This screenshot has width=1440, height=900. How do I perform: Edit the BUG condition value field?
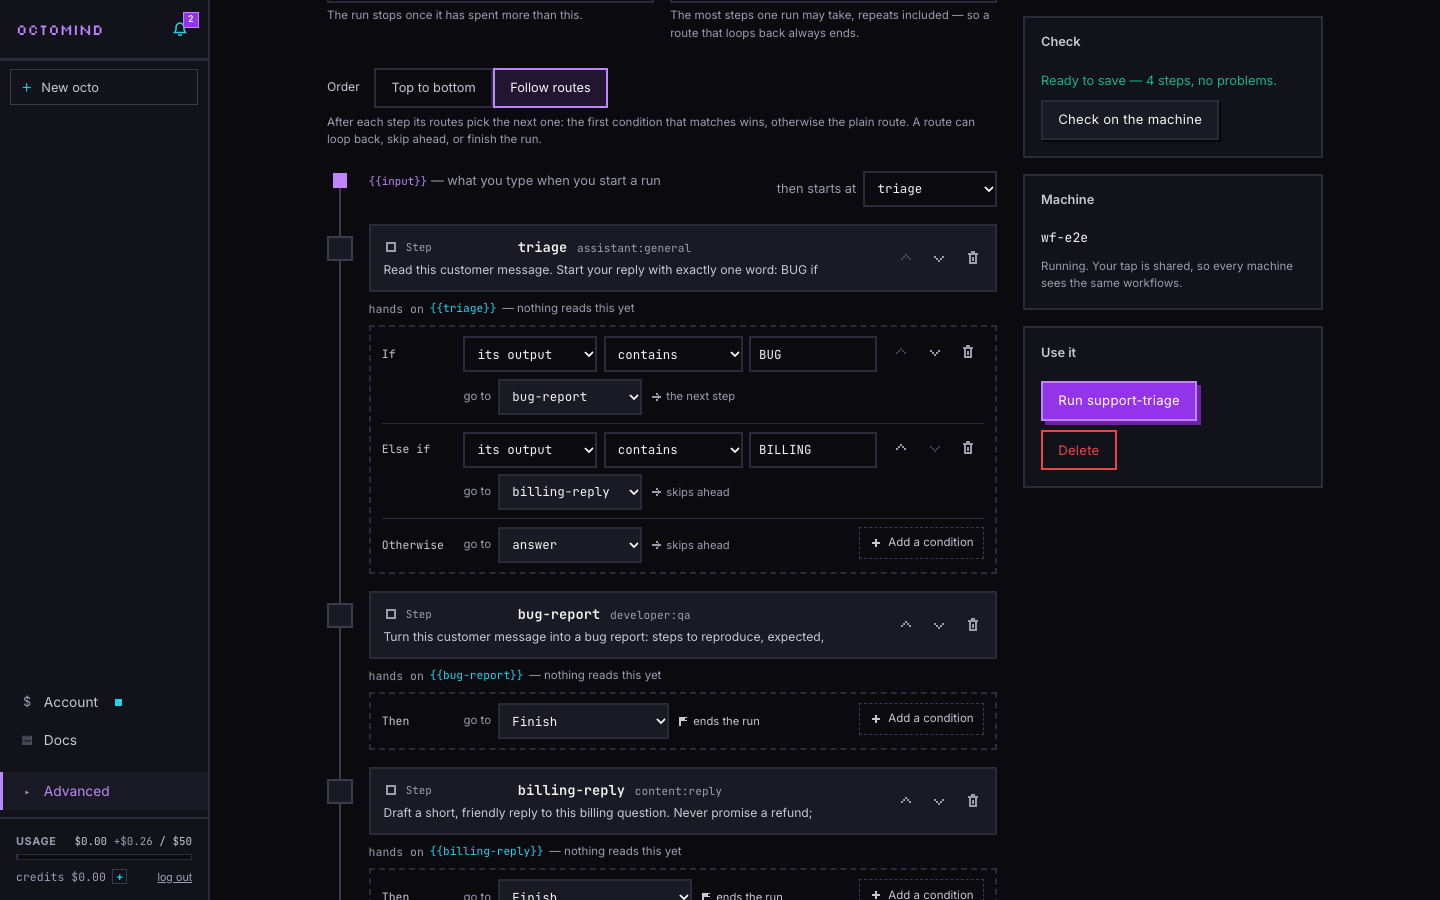pos(813,354)
